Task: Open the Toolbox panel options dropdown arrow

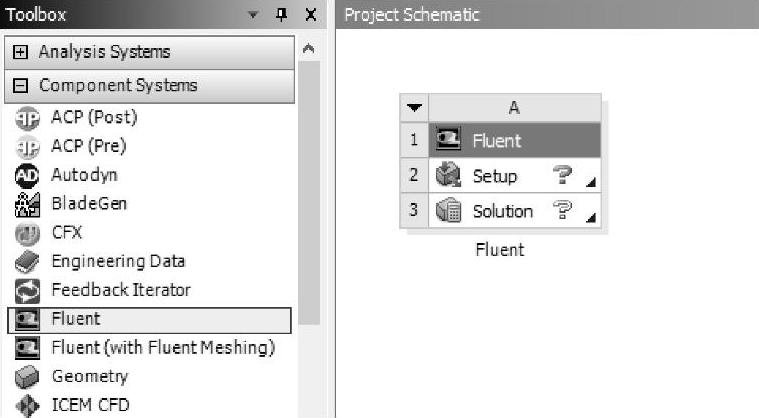Action: tap(253, 15)
